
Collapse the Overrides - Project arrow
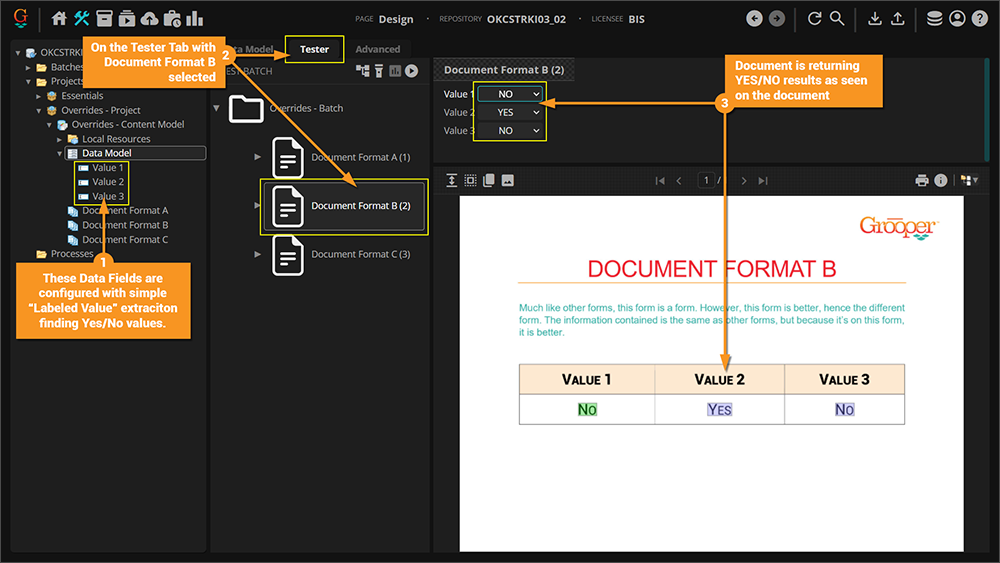[38, 110]
